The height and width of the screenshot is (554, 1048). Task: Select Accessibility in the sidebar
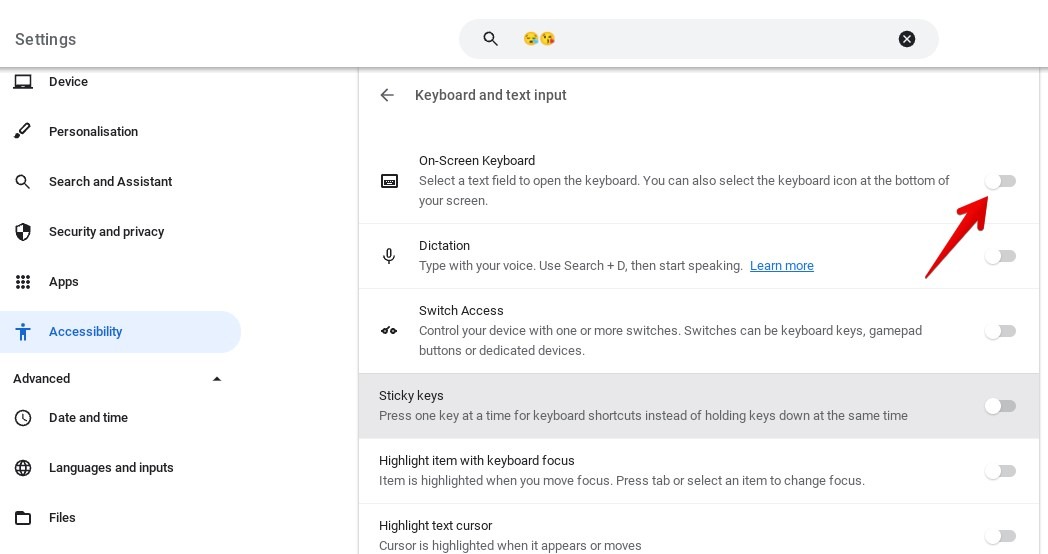120,331
